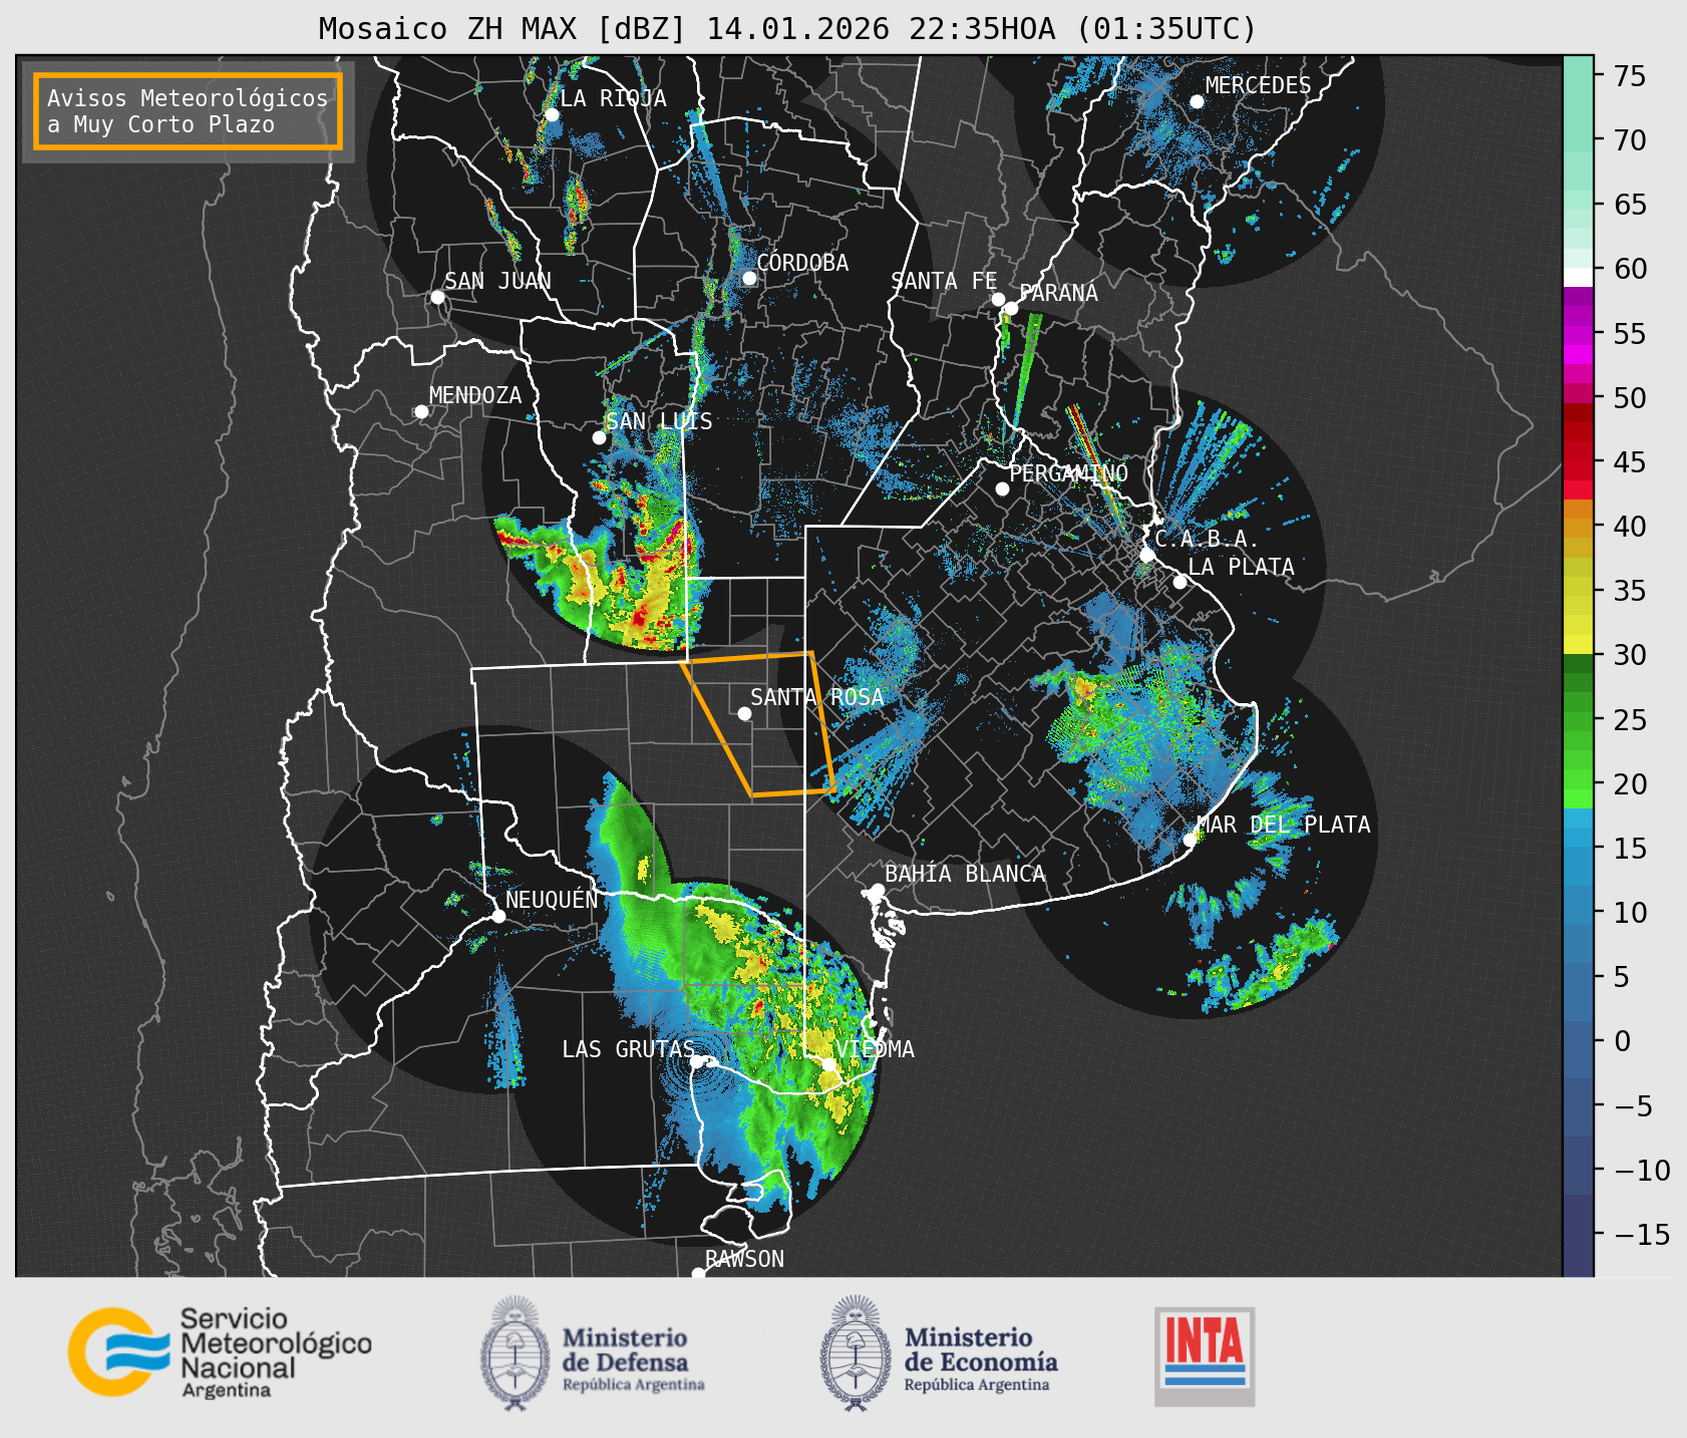The height and width of the screenshot is (1438, 1687).
Task: Click the 60 dBZ white band on color scale
Action: tap(1578, 275)
